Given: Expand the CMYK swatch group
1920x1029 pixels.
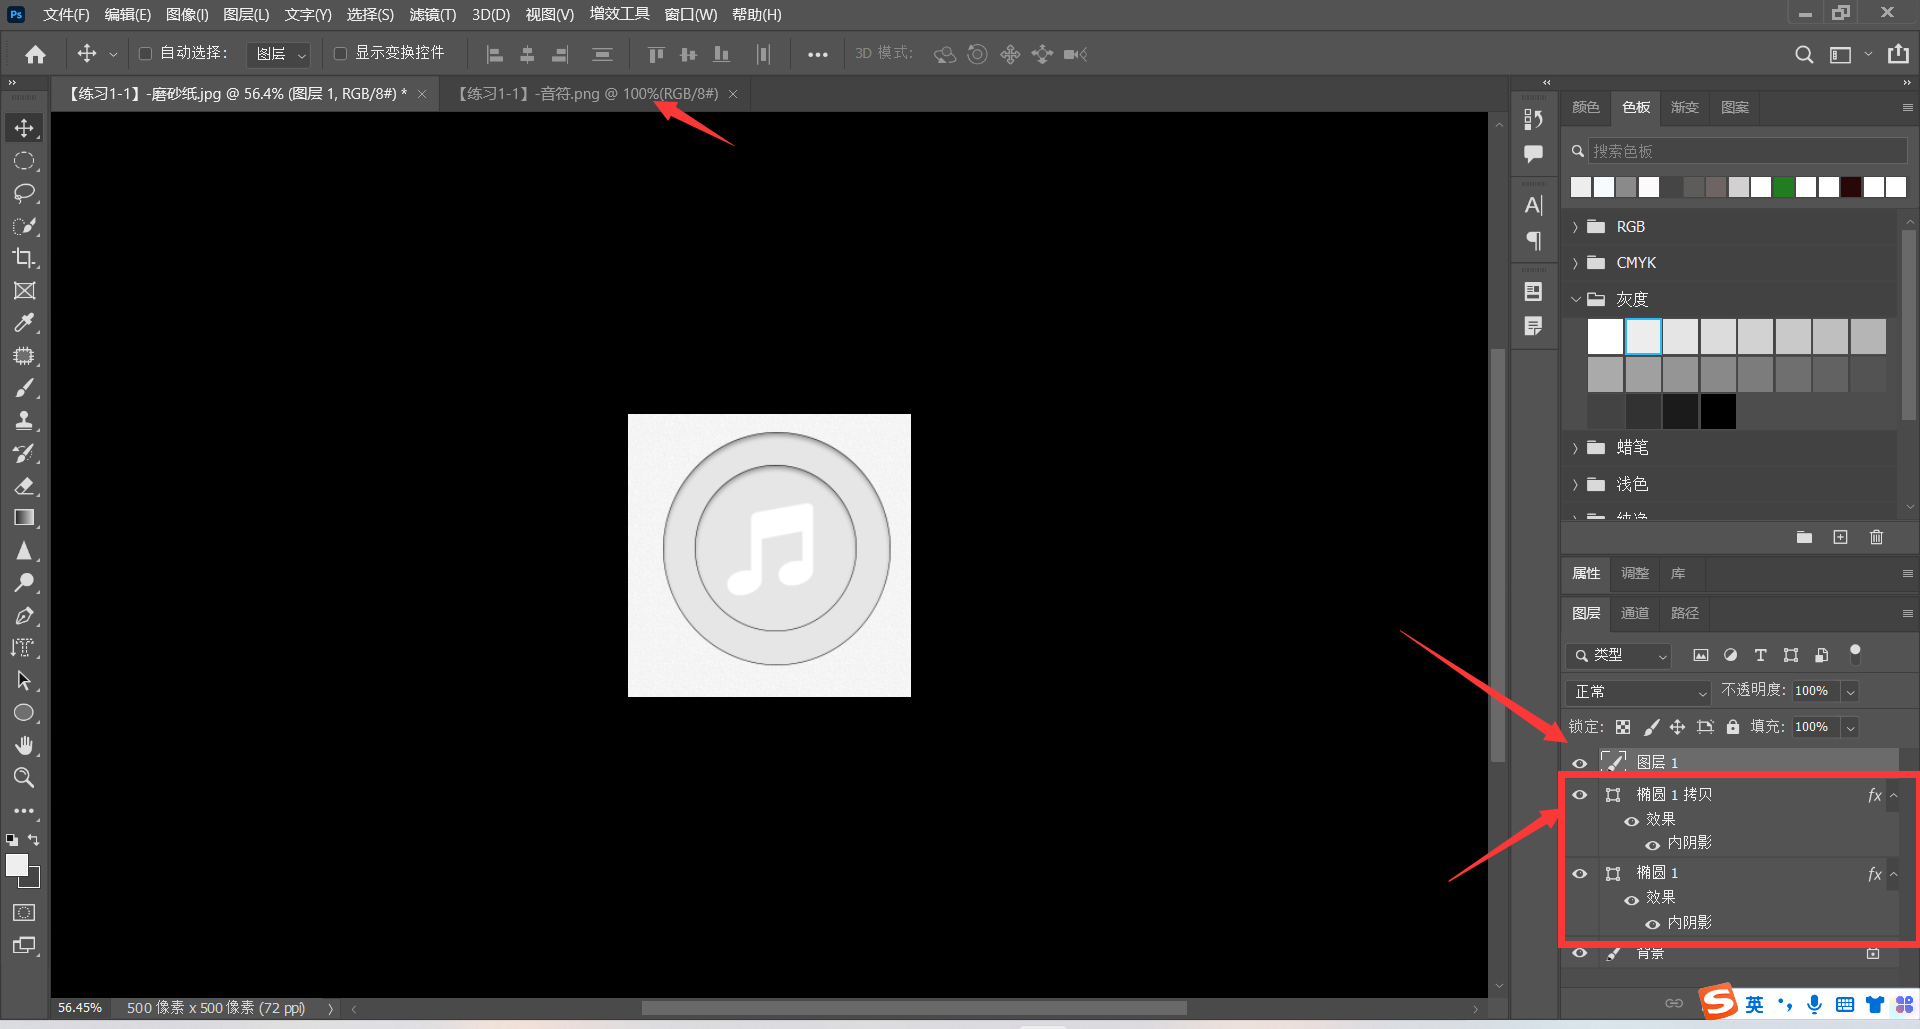Looking at the screenshot, I should [1576, 263].
